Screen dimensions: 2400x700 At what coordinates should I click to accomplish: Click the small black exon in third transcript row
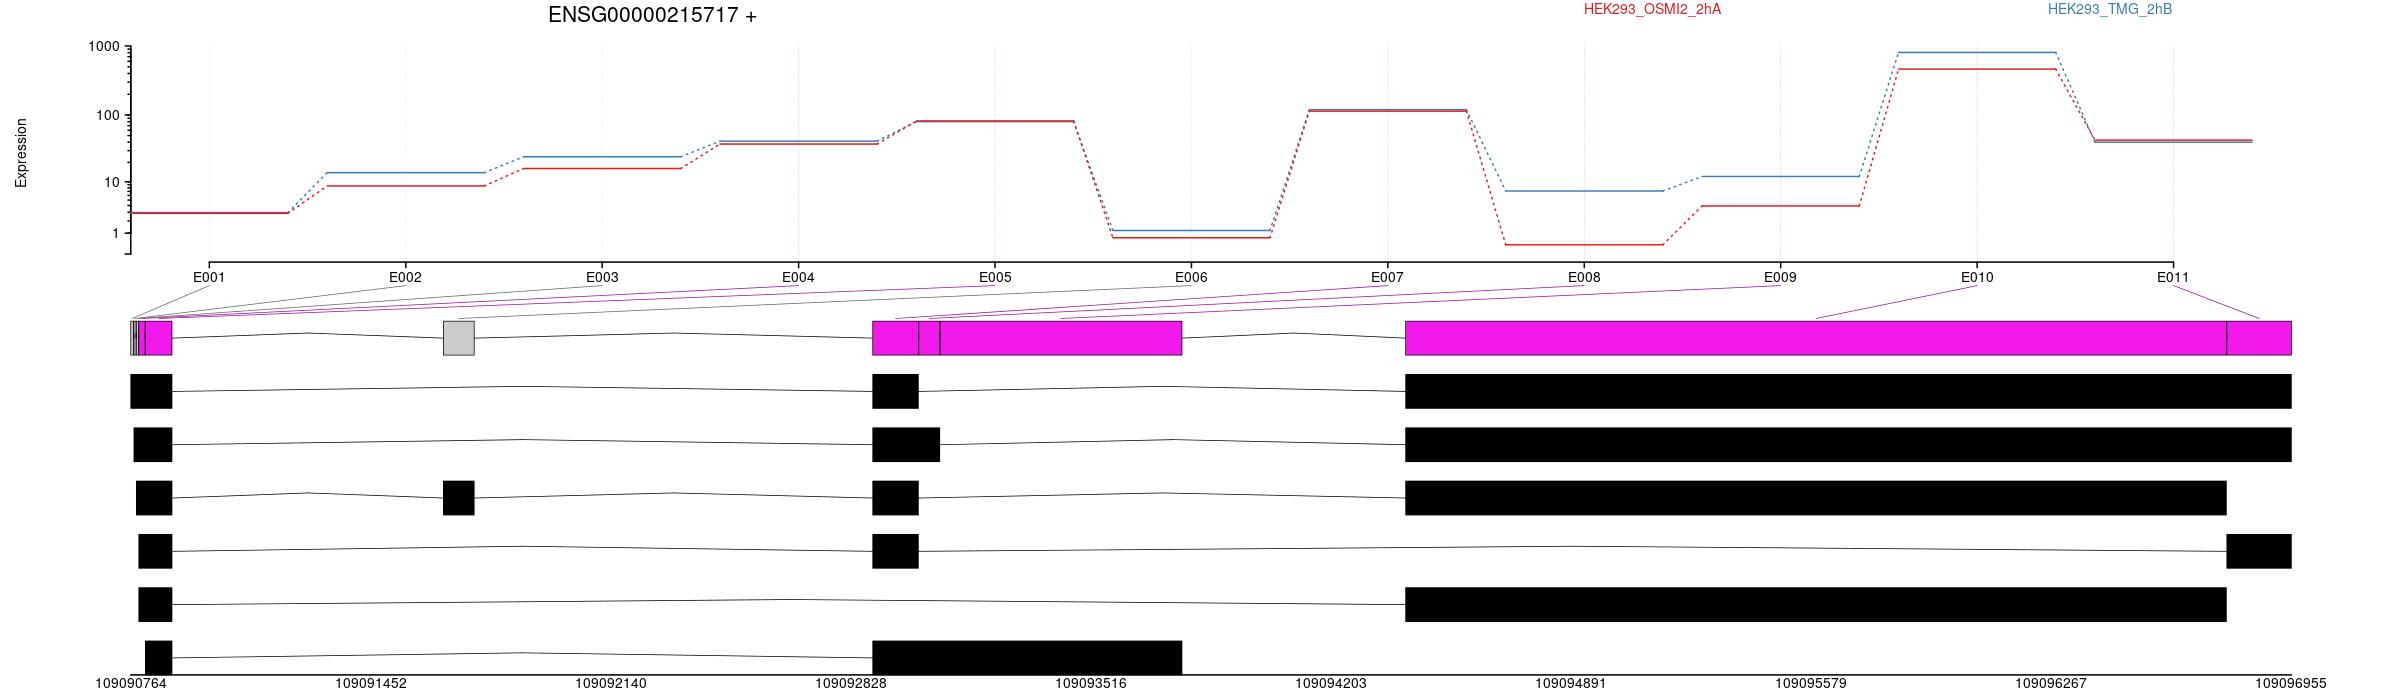[459, 498]
